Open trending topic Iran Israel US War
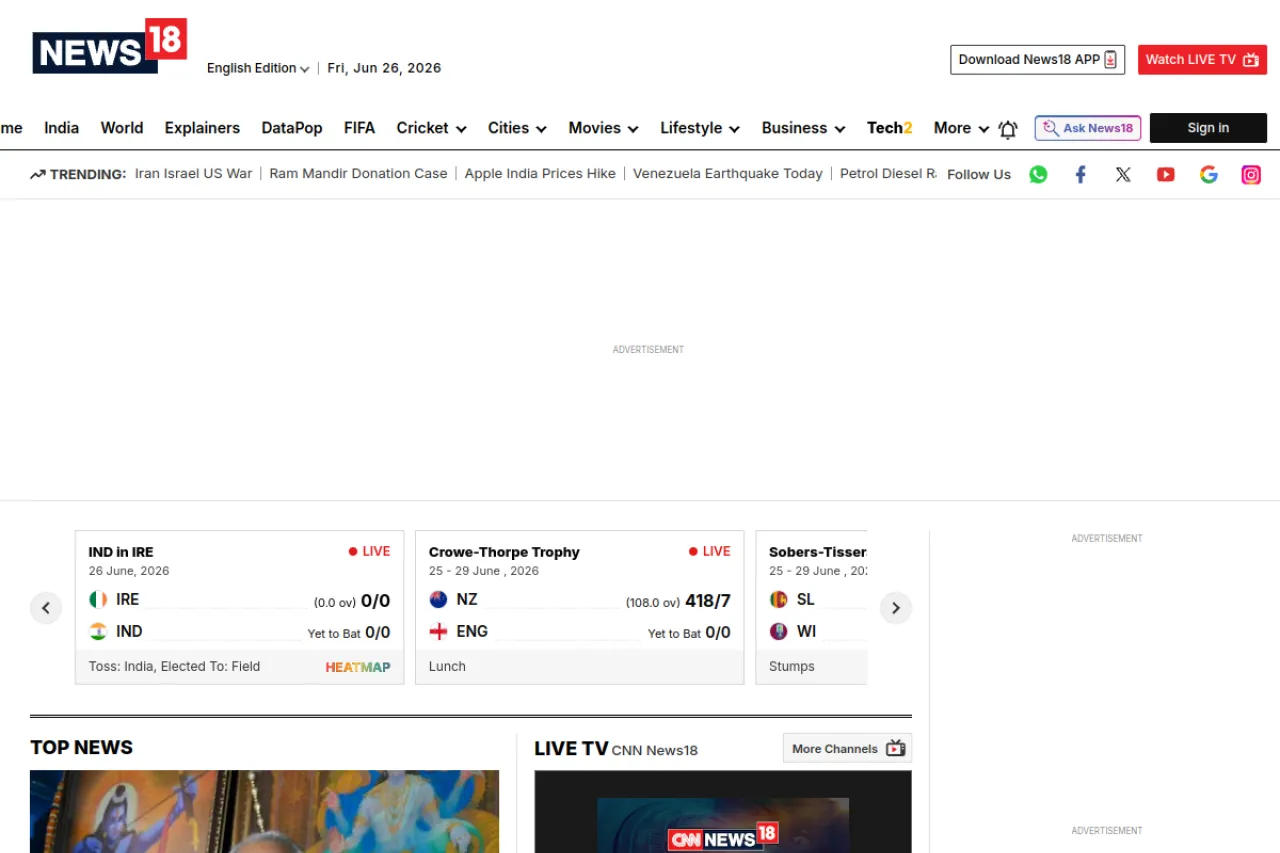 point(194,174)
